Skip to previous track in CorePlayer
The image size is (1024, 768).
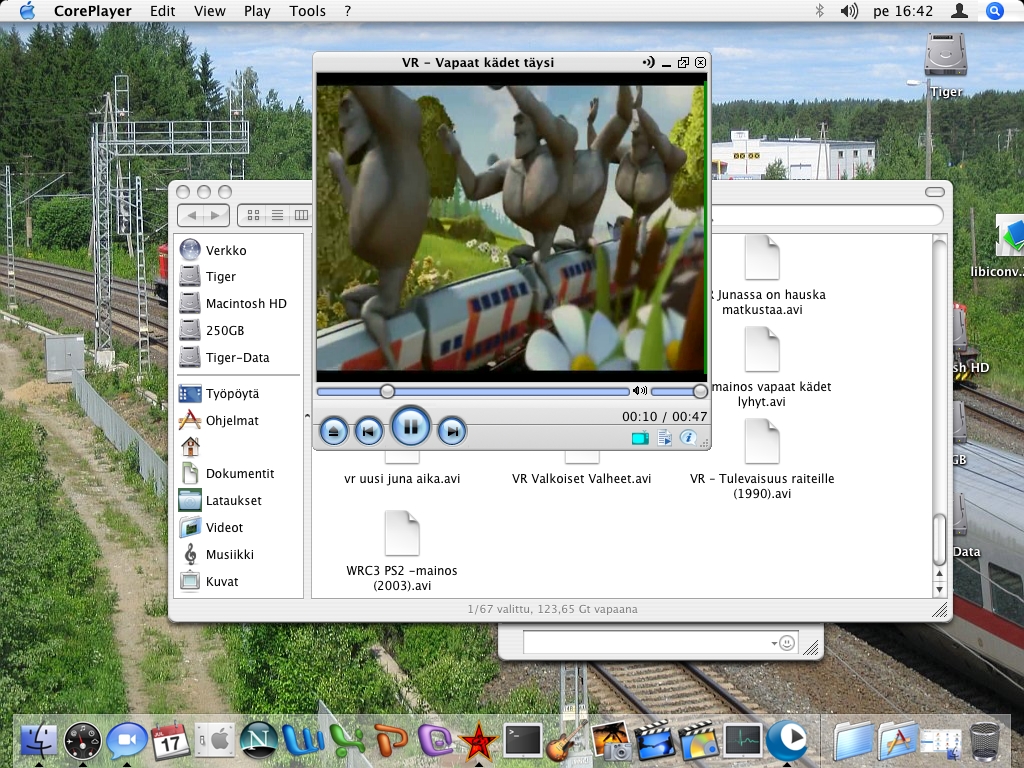(369, 431)
